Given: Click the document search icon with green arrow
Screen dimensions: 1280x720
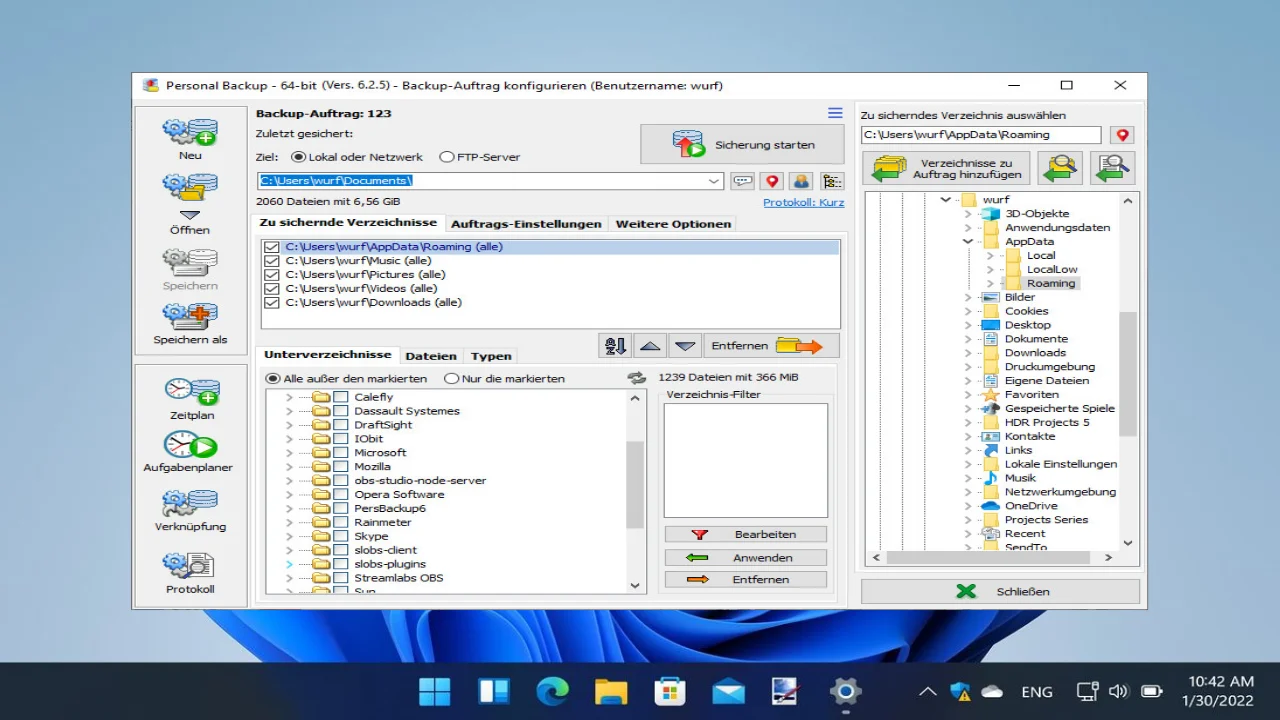Looking at the screenshot, I should pos(1112,168).
